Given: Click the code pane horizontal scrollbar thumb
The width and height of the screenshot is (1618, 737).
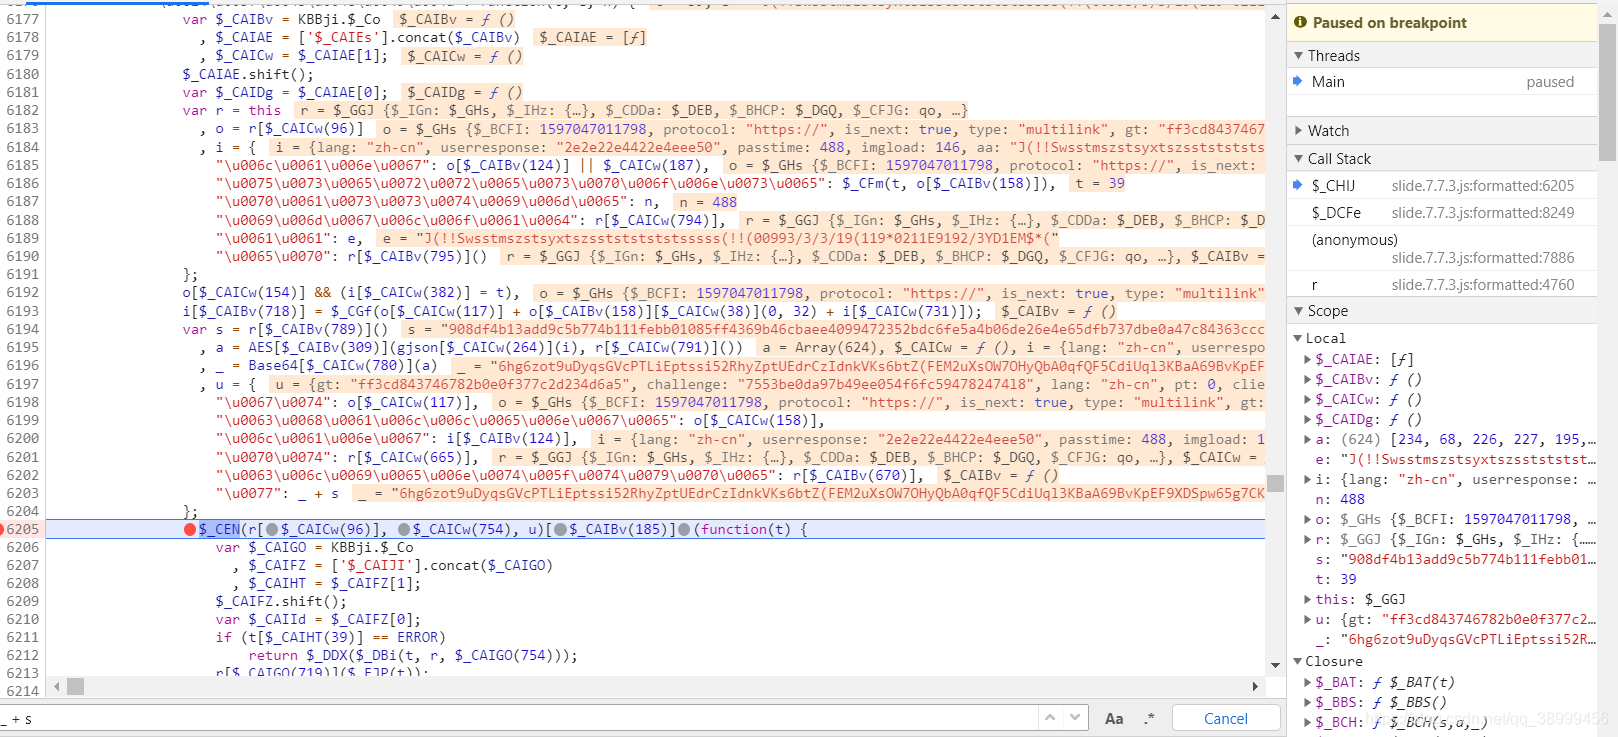Looking at the screenshot, I should coord(75,686).
